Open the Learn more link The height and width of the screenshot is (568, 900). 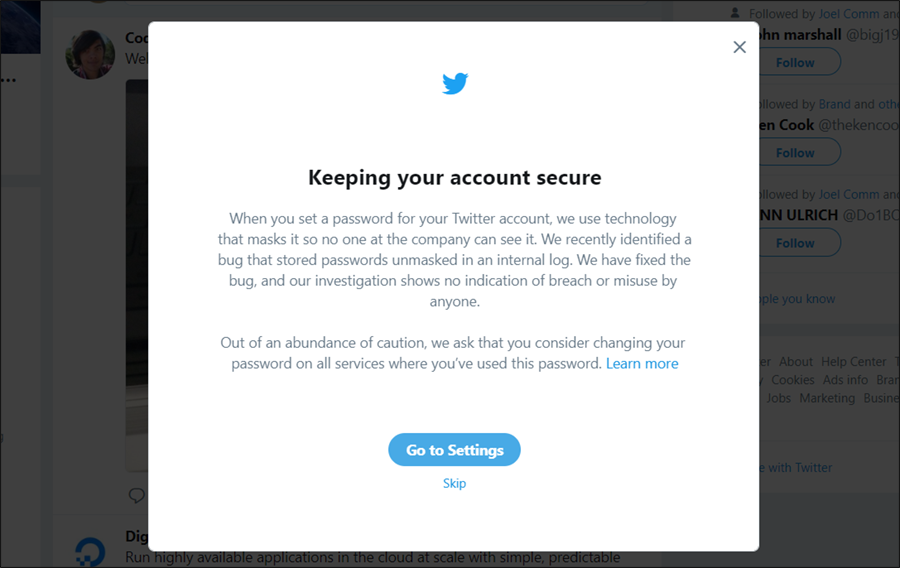(x=642, y=364)
